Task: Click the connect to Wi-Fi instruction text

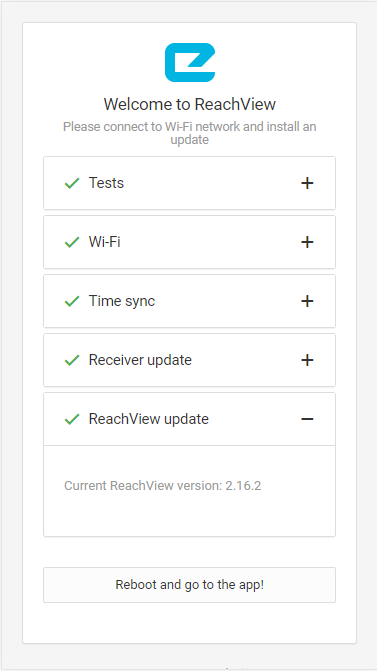Action: point(190,133)
